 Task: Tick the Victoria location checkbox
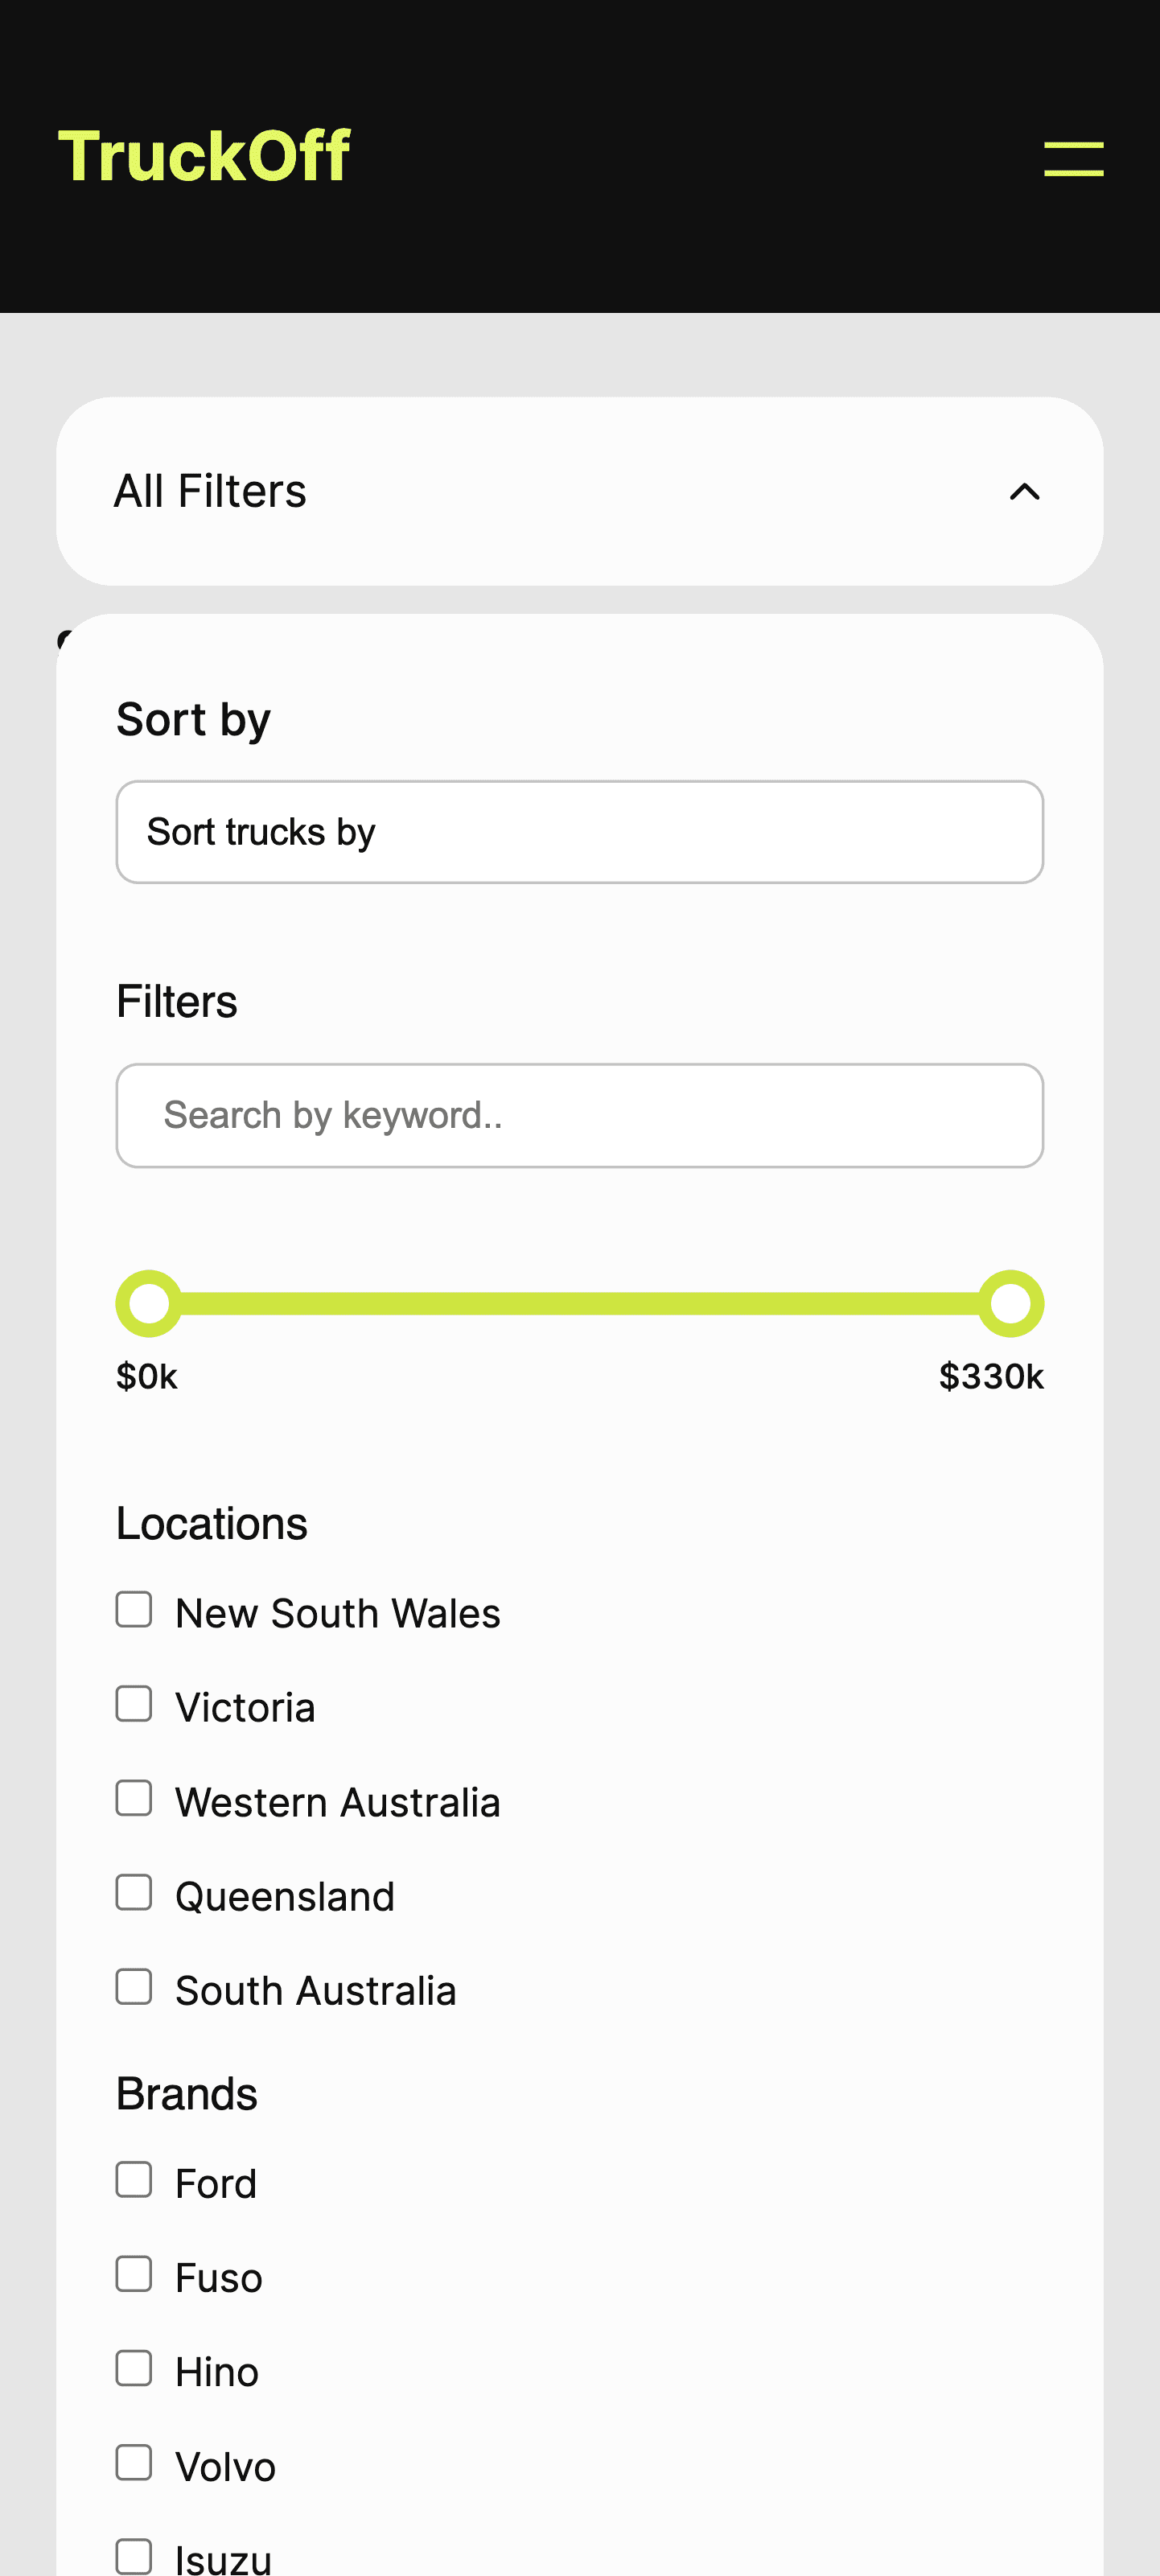134,1704
